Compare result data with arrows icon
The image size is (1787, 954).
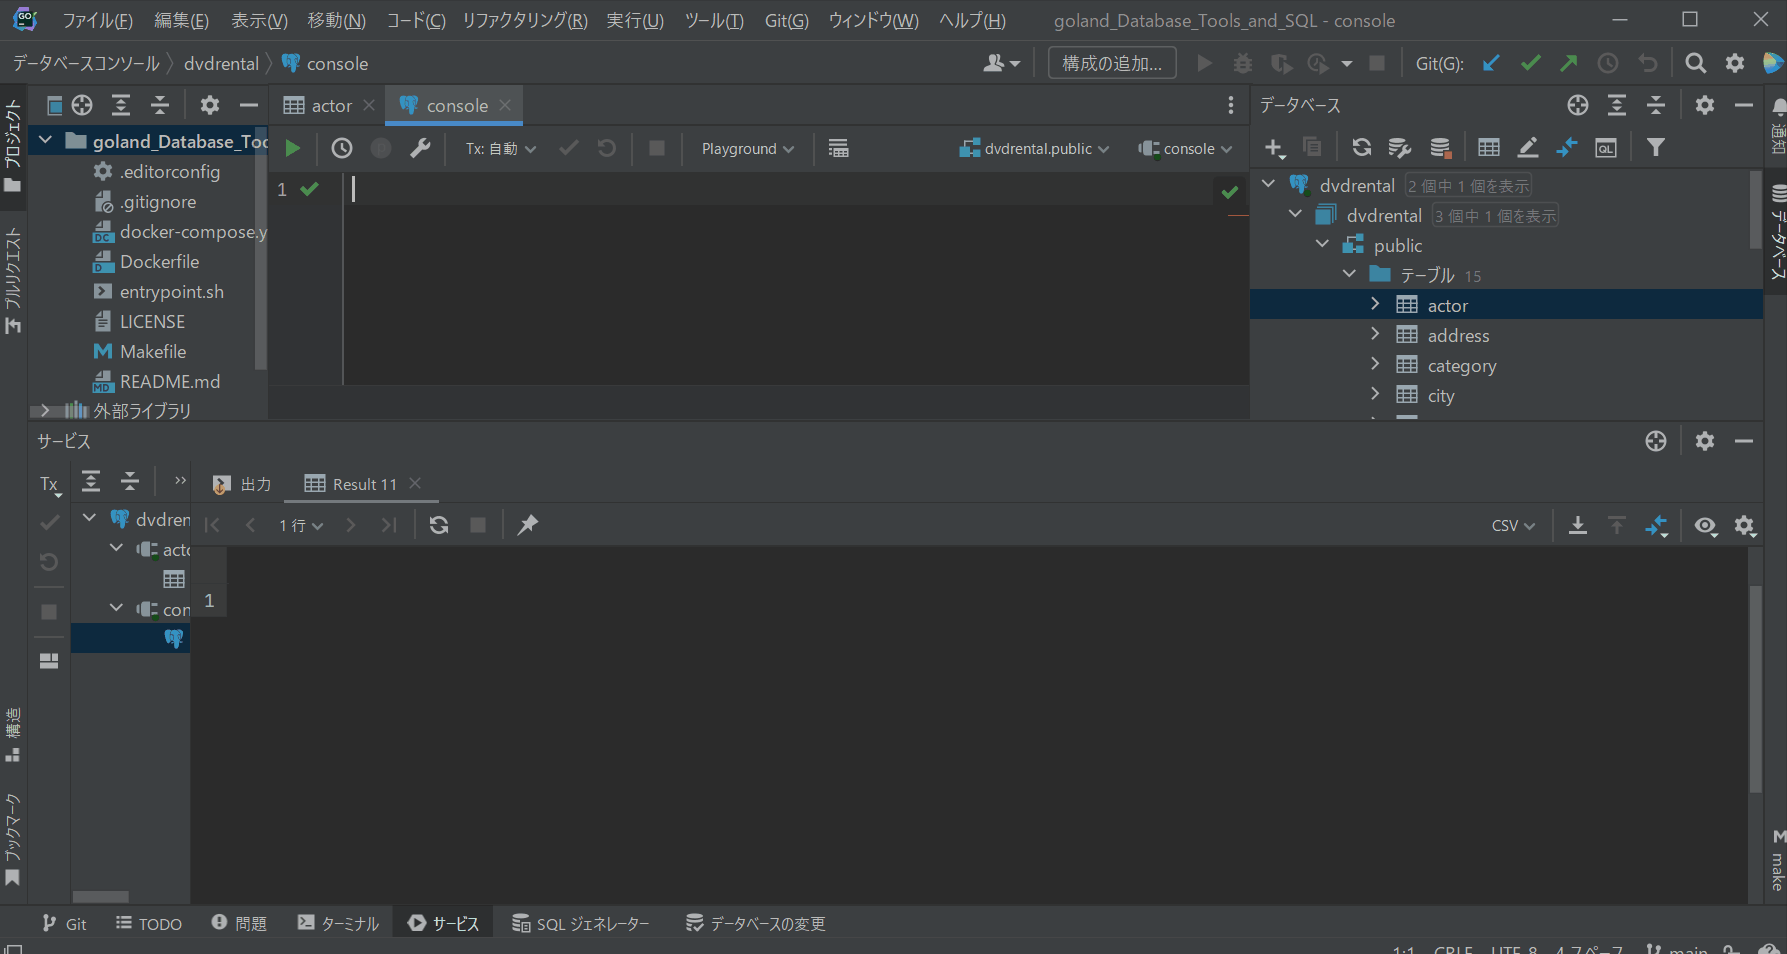(1656, 525)
